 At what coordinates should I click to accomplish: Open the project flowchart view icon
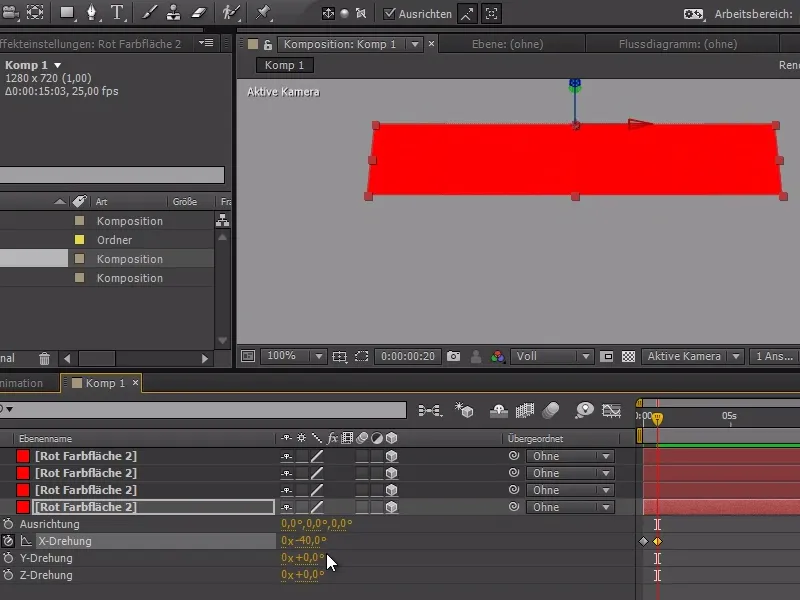pos(222,220)
